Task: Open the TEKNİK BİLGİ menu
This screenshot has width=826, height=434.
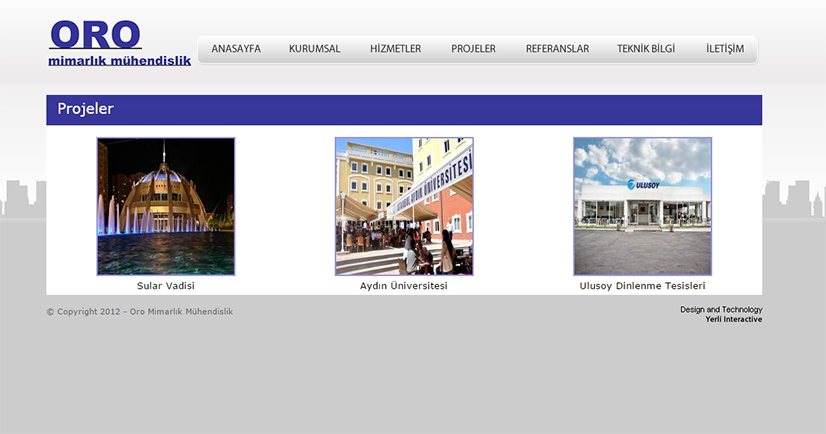Action: (x=646, y=49)
